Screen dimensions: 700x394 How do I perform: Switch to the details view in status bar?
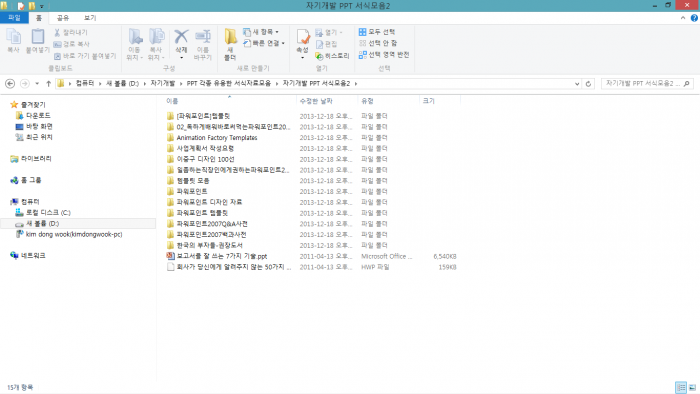click(681, 387)
